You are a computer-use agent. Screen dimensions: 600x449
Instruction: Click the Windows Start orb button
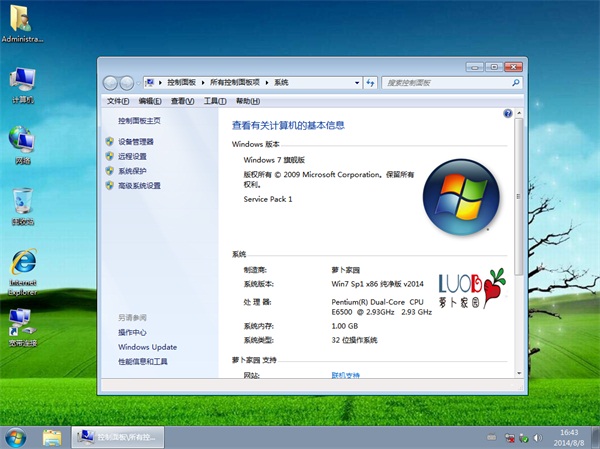[x=16, y=437]
